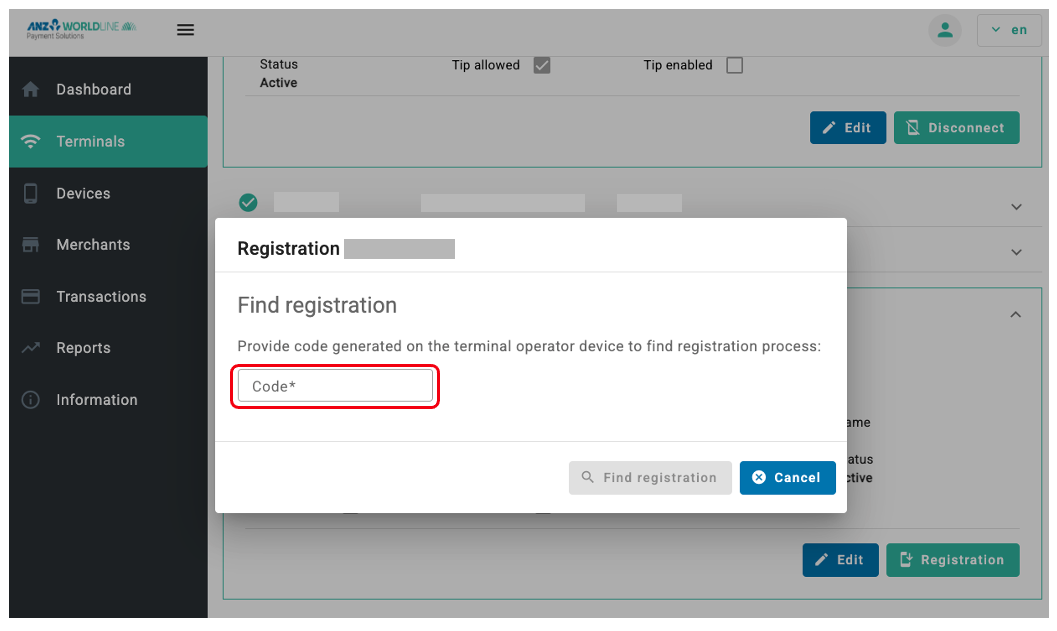Open Transactions from the sidebar menu
1057x631 pixels.
click(x=101, y=297)
